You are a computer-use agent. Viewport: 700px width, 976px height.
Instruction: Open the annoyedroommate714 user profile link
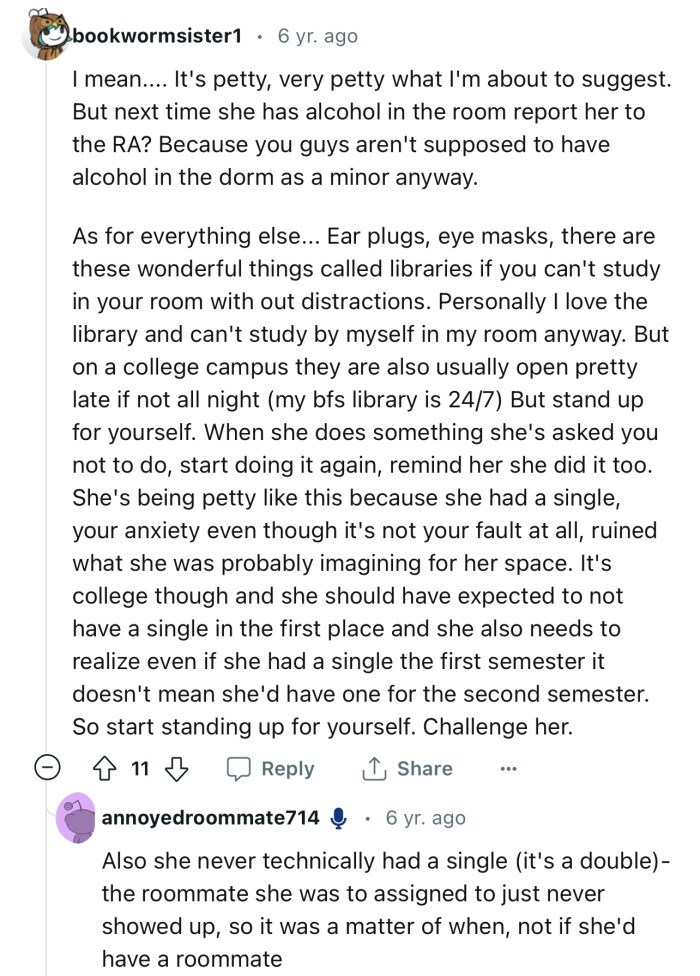coord(210,818)
